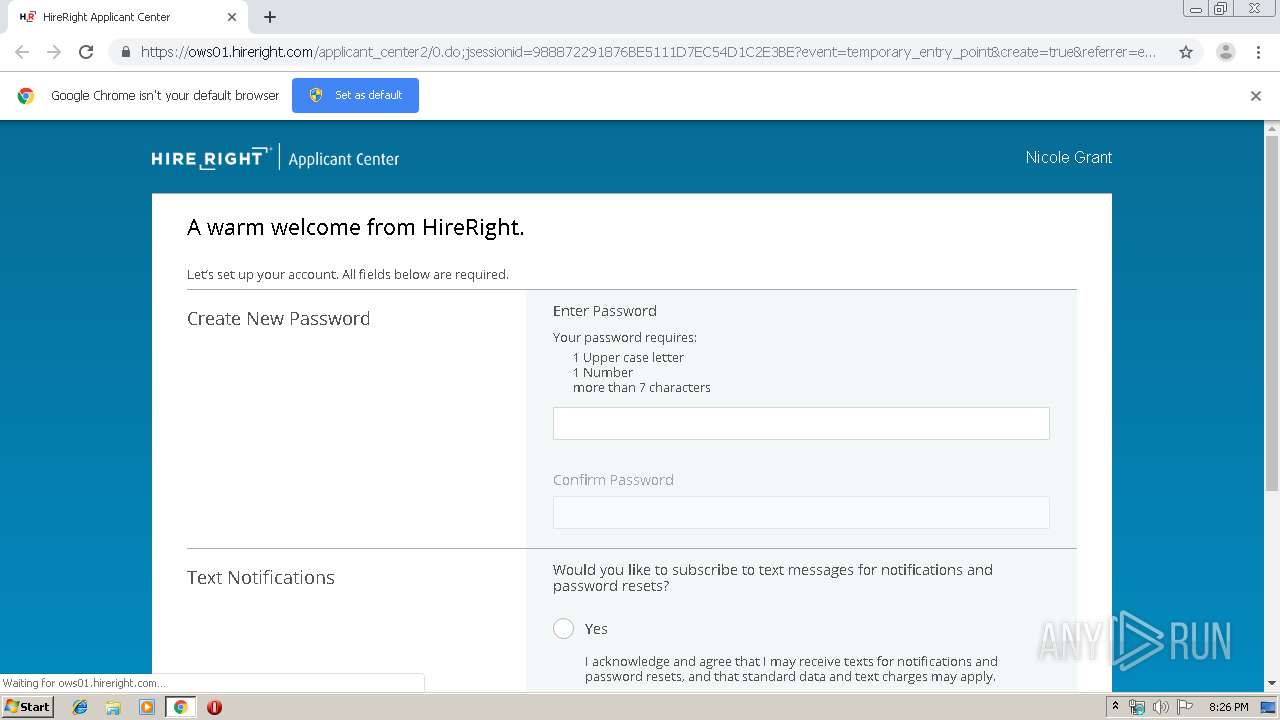1280x720 pixels.
Task: Click Chrome icon in taskbar
Action: pos(180,707)
